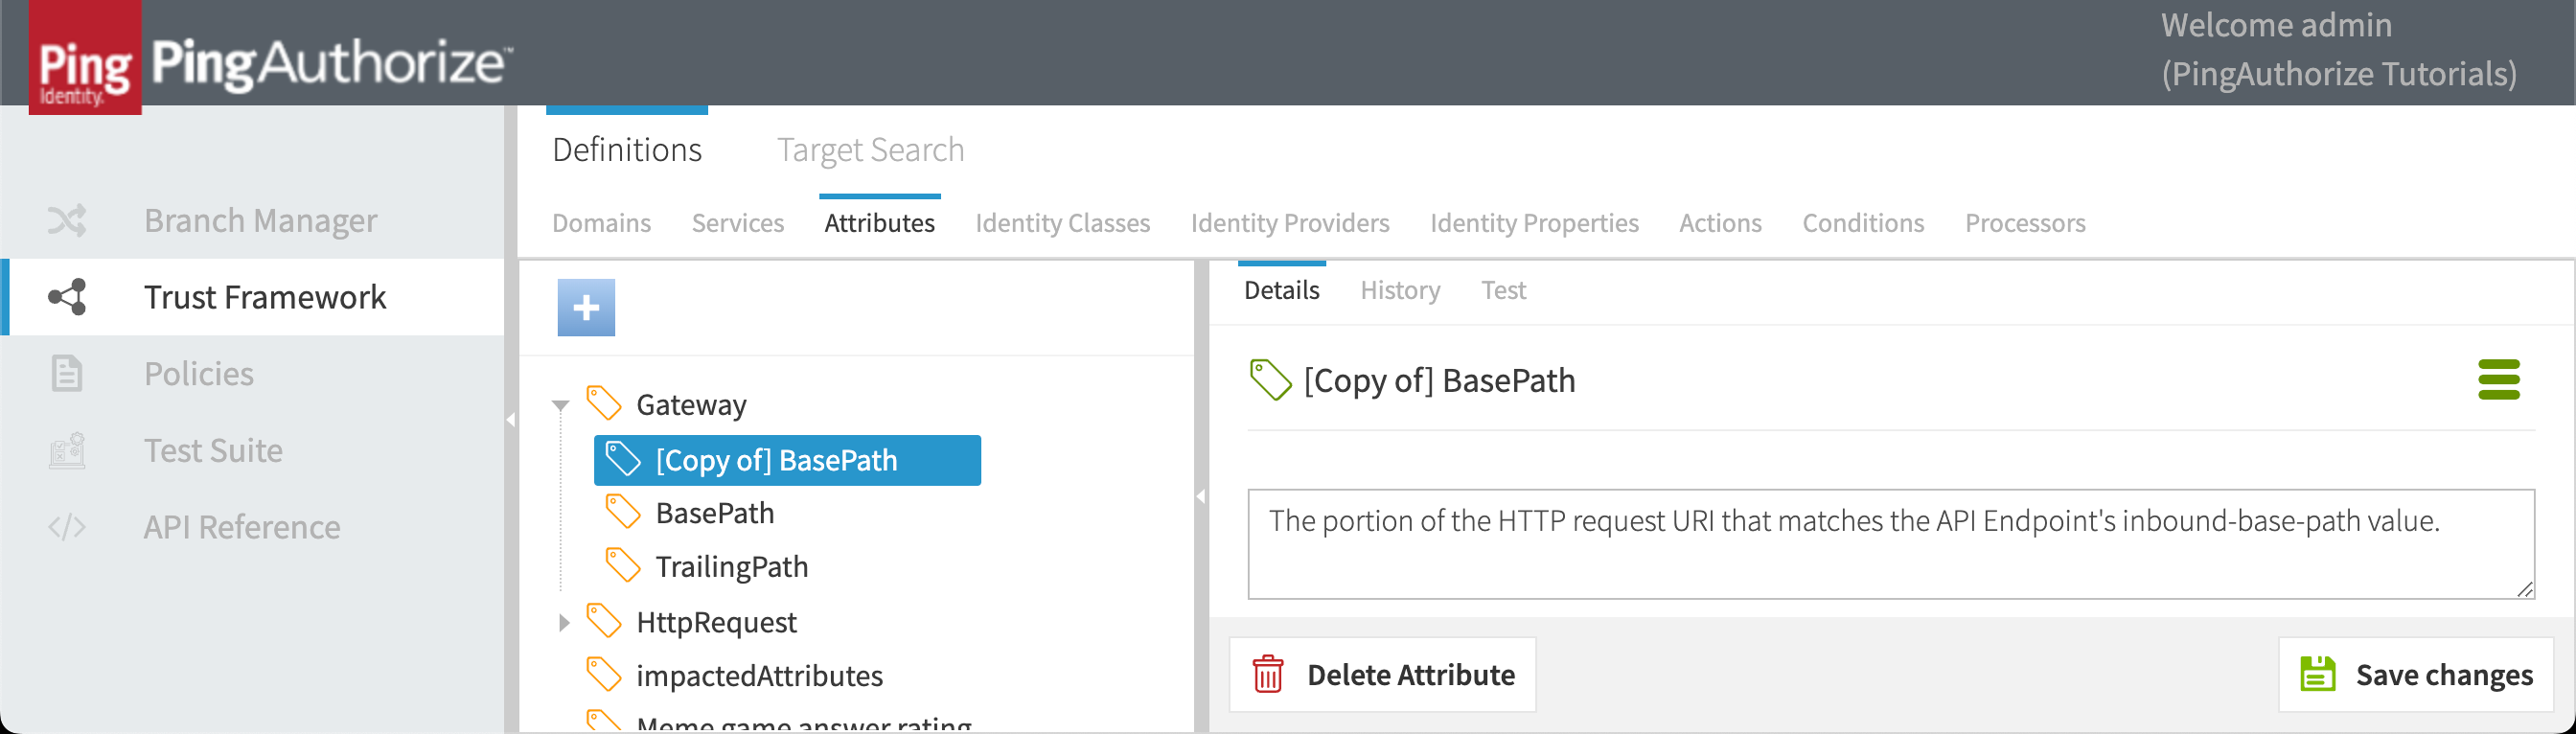Click the attribute description text field
The width and height of the screenshot is (2576, 734).
tap(1890, 544)
